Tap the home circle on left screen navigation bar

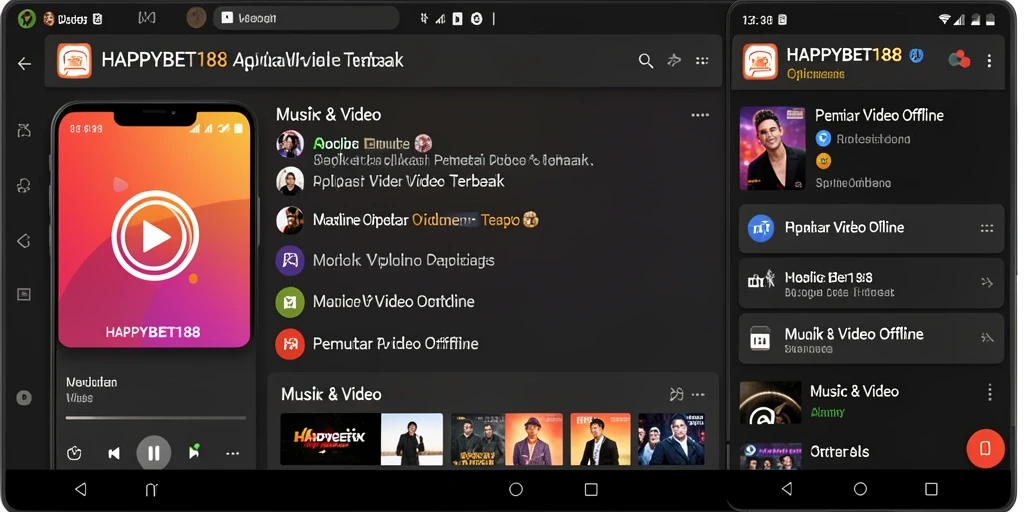[516, 489]
